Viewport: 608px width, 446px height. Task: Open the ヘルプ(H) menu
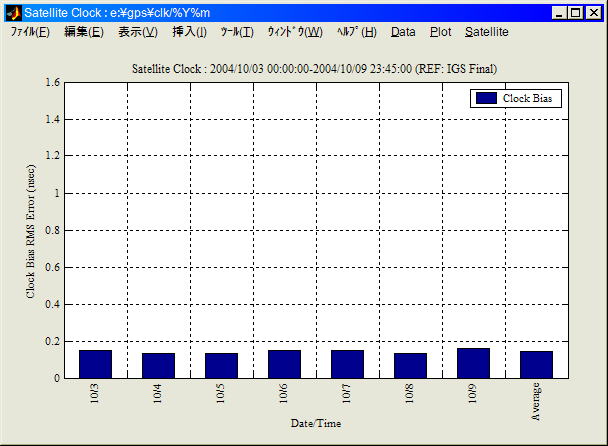357,32
